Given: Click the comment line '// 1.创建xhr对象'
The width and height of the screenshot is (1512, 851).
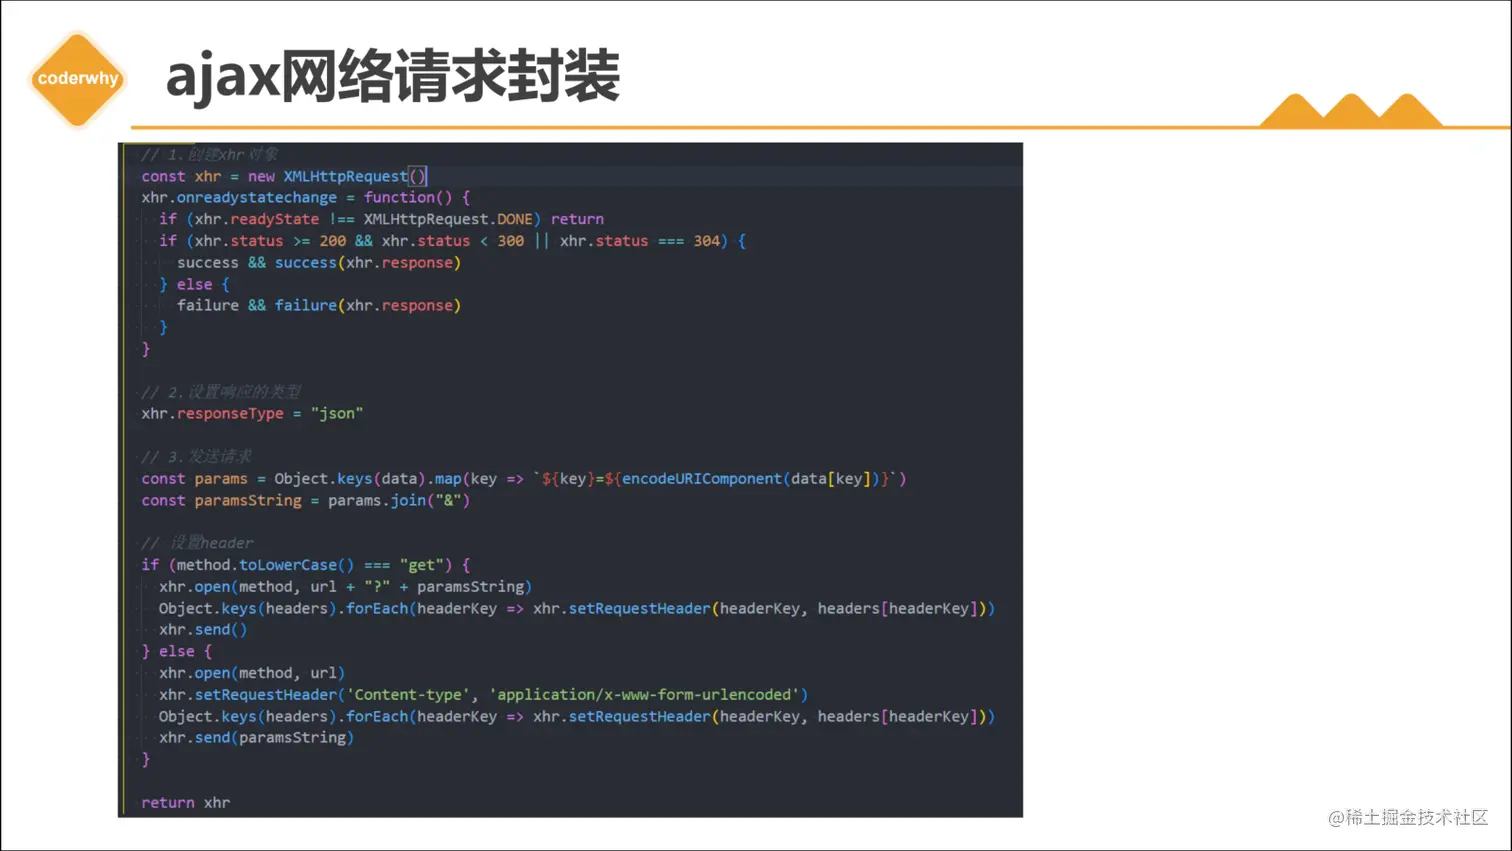Looking at the screenshot, I should pyautogui.click(x=209, y=154).
